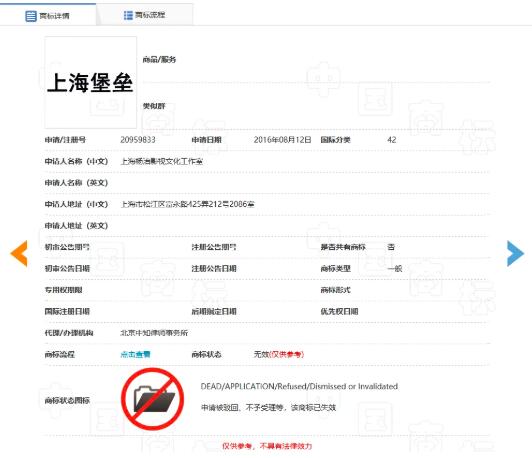The width and height of the screenshot is (532, 458).
Task: Select the shared-trademark value 否
Action: coord(391,247)
